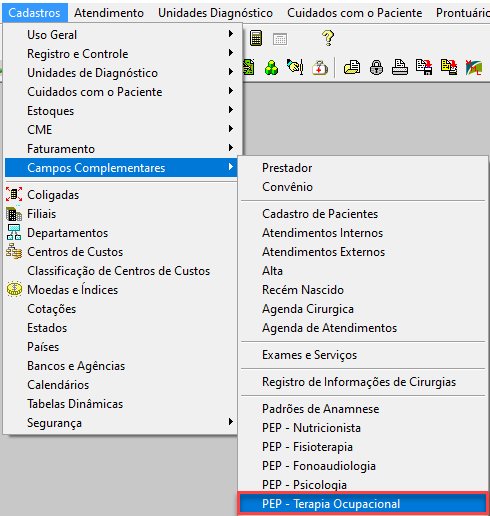
Task: Expand the Segurança submenu arrow
Action: pos(230,422)
